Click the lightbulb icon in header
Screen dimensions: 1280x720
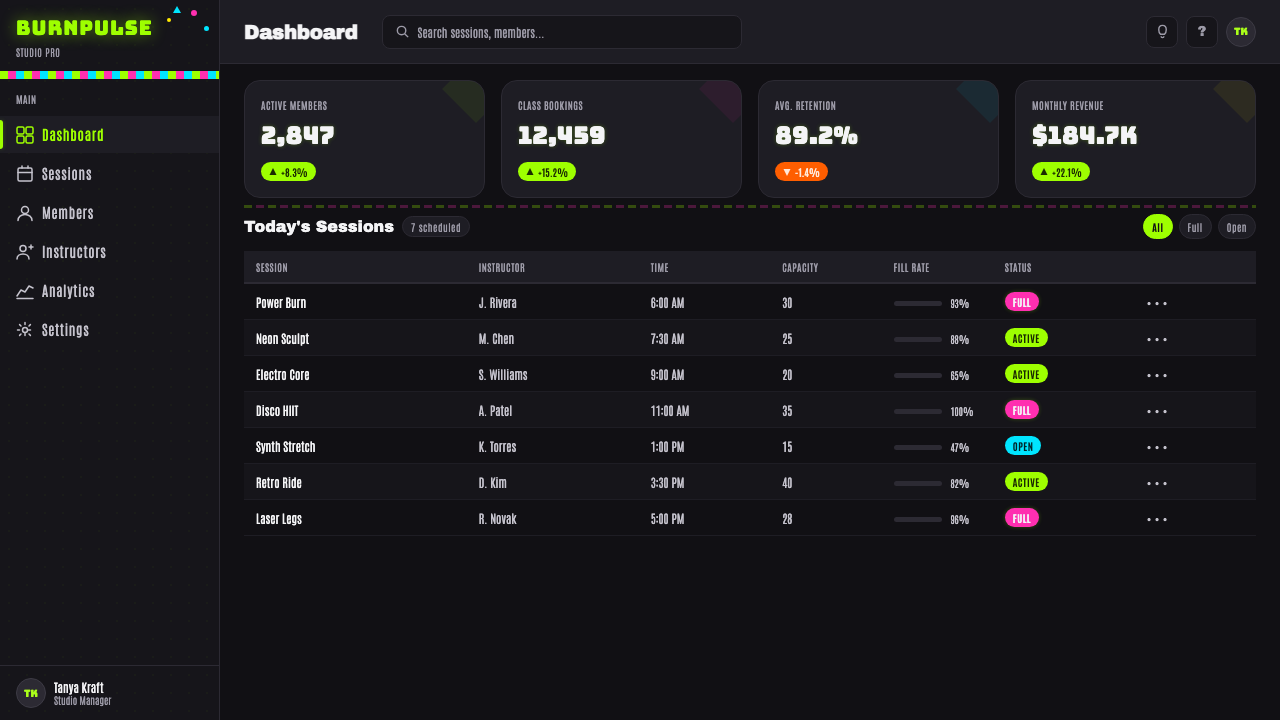coord(1162,32)
